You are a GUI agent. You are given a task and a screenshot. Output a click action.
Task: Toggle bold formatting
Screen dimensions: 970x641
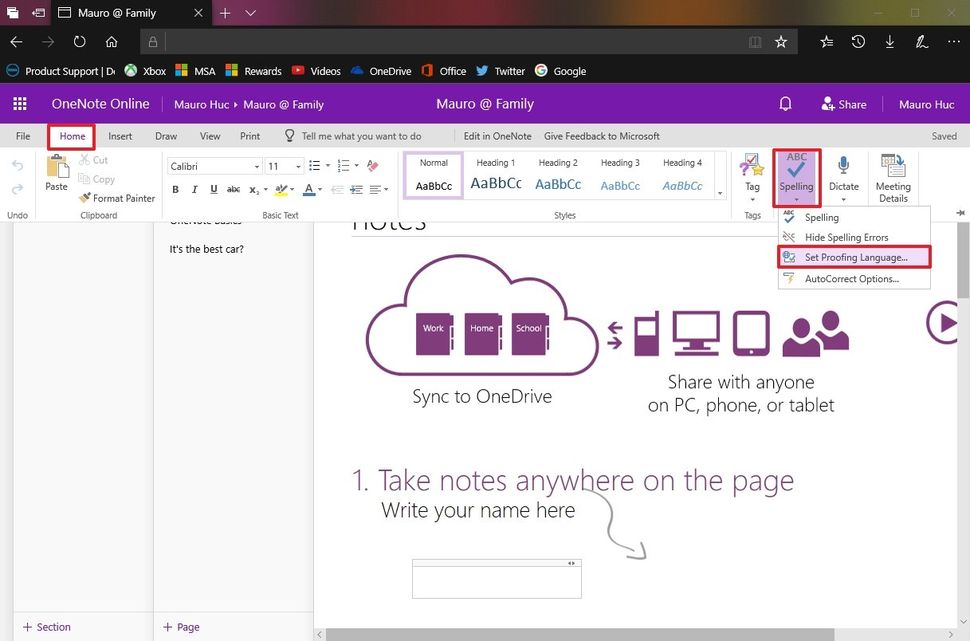175,189
